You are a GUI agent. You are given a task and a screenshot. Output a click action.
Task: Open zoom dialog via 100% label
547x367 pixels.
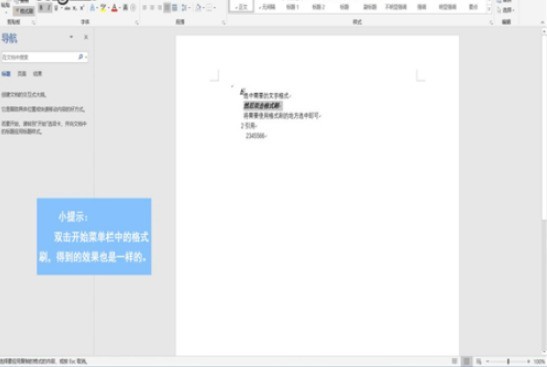(x=539, y=361)
